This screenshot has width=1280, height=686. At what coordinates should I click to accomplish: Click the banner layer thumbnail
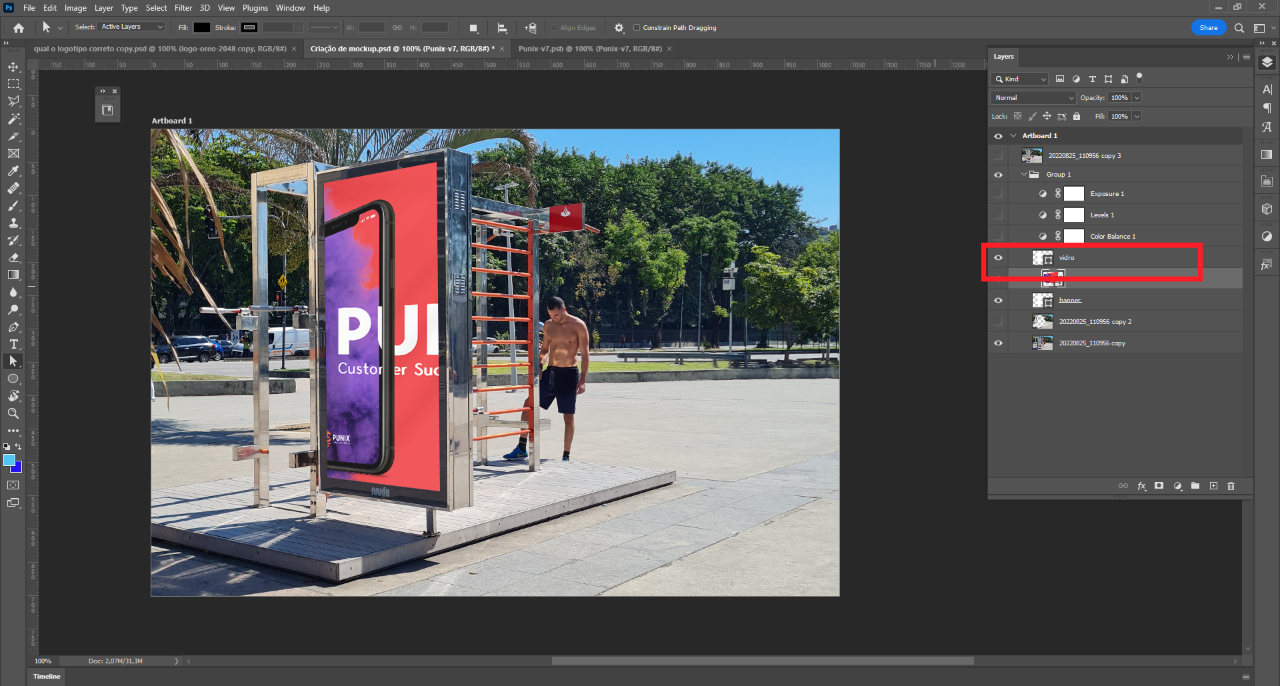pos(1043,300)
